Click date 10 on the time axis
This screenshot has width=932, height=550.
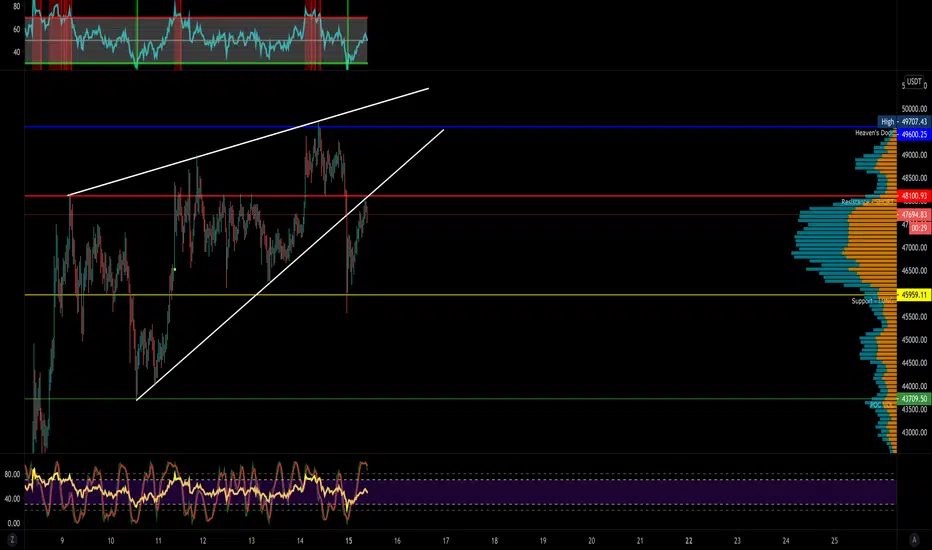tap(111, 540)
